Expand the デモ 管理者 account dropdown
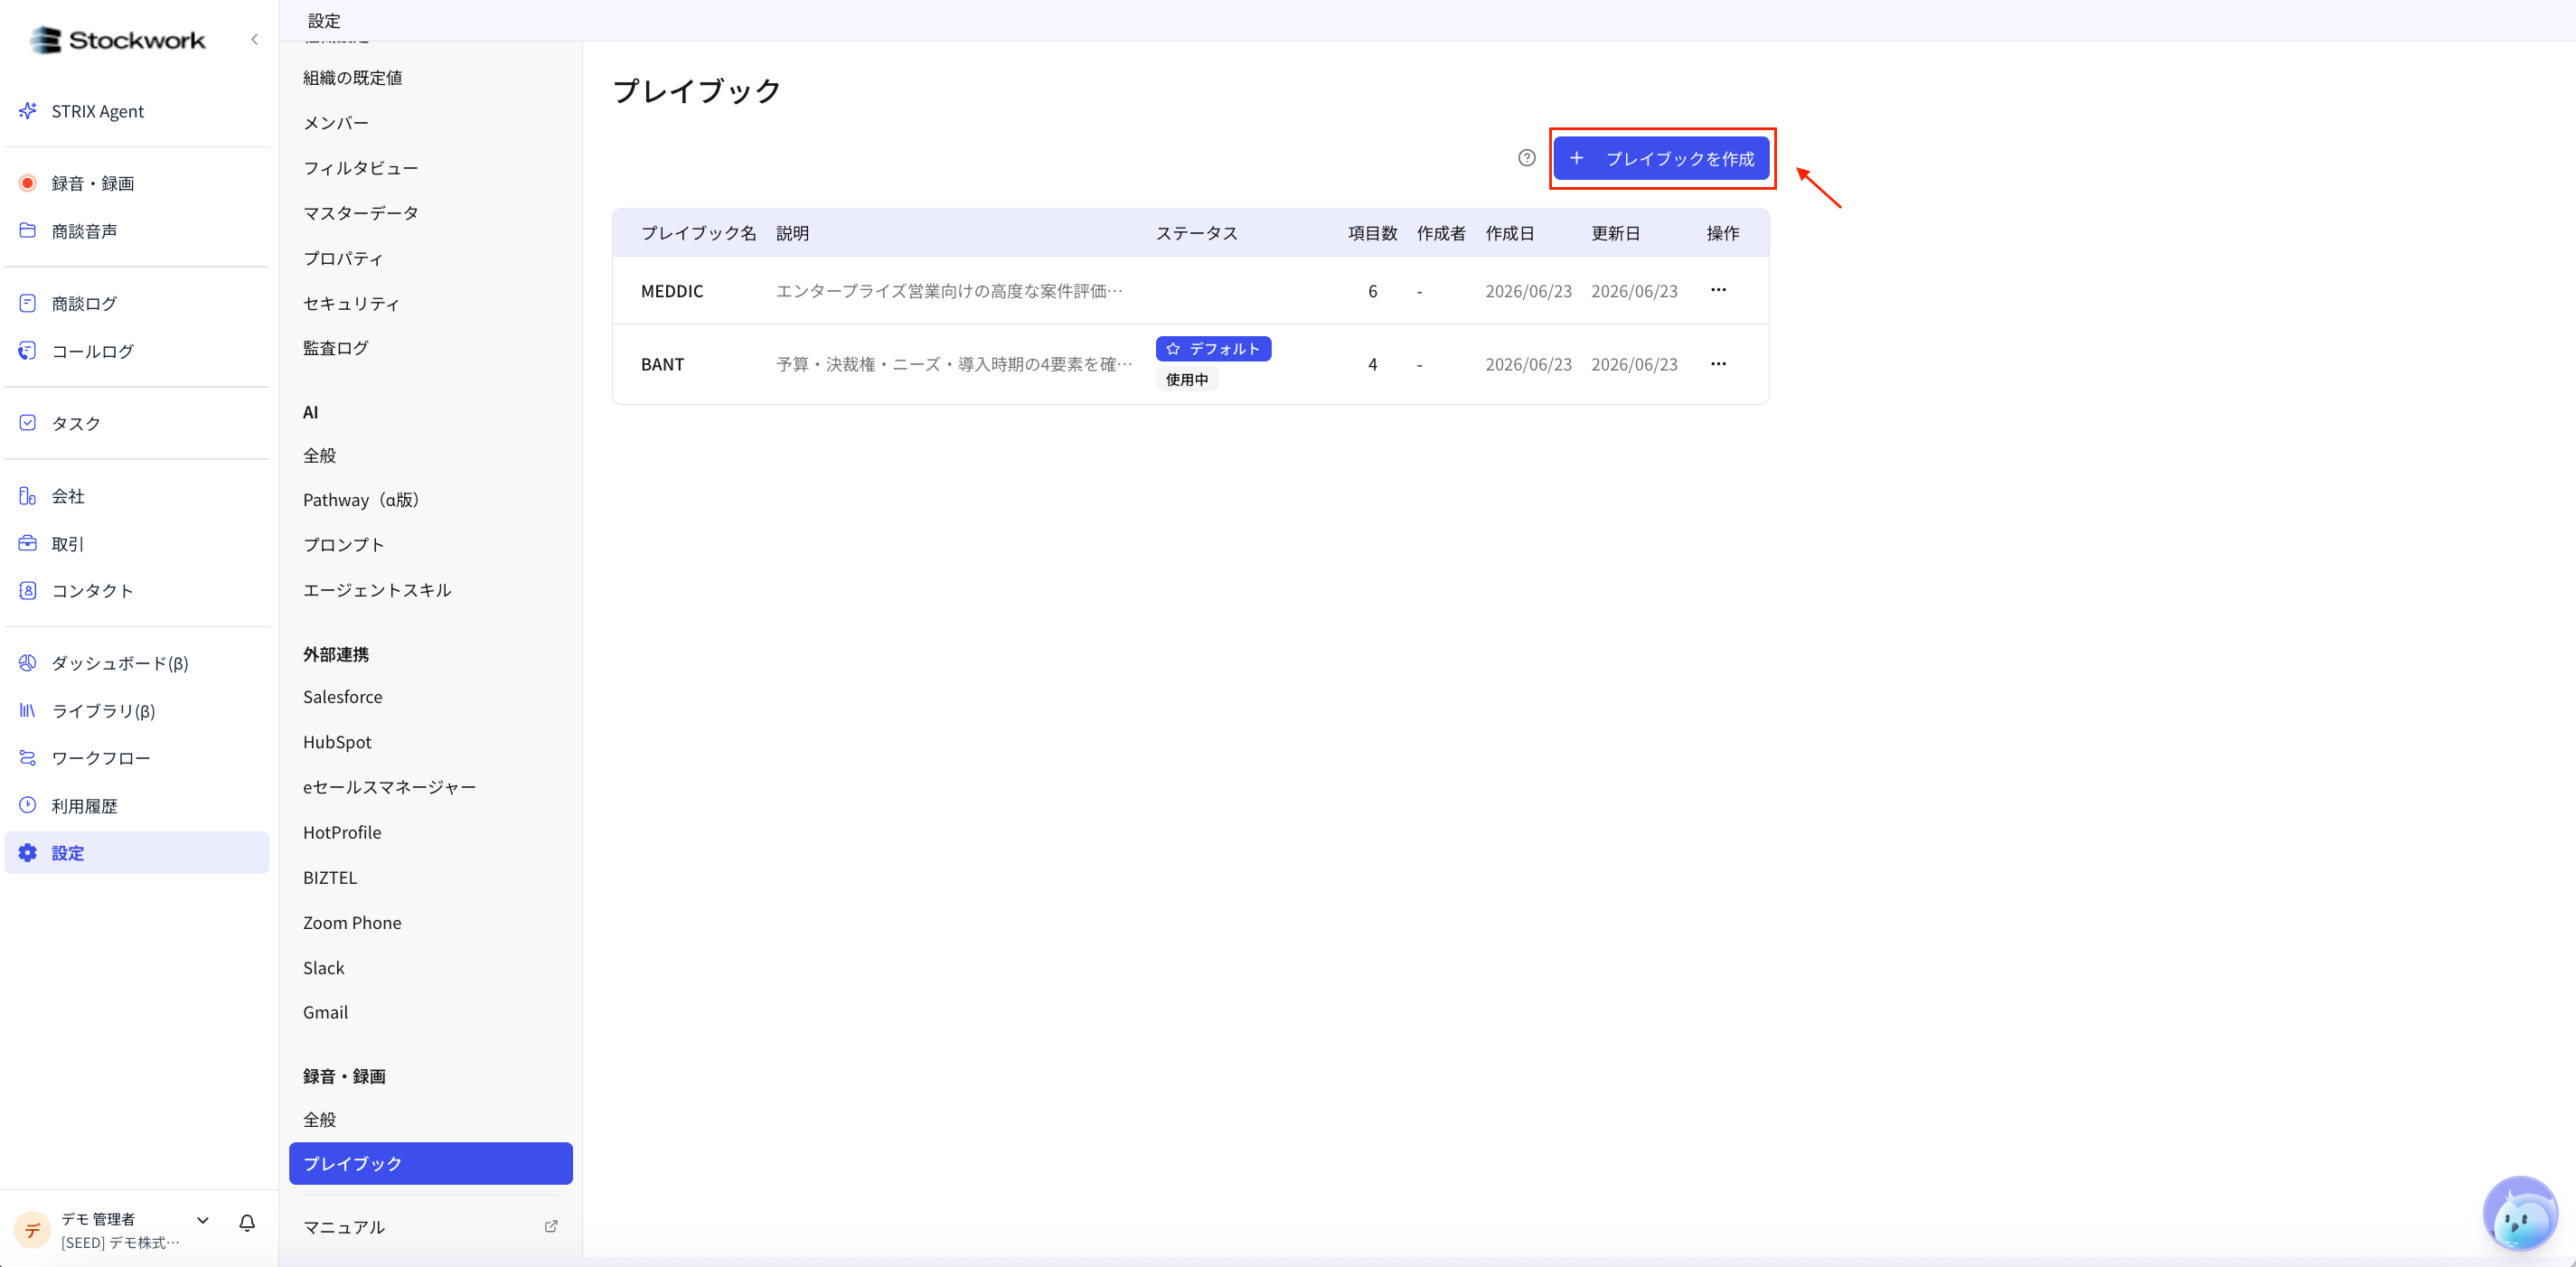2576x1267 pixels. pyautogui.click(x=203, y=1220)
